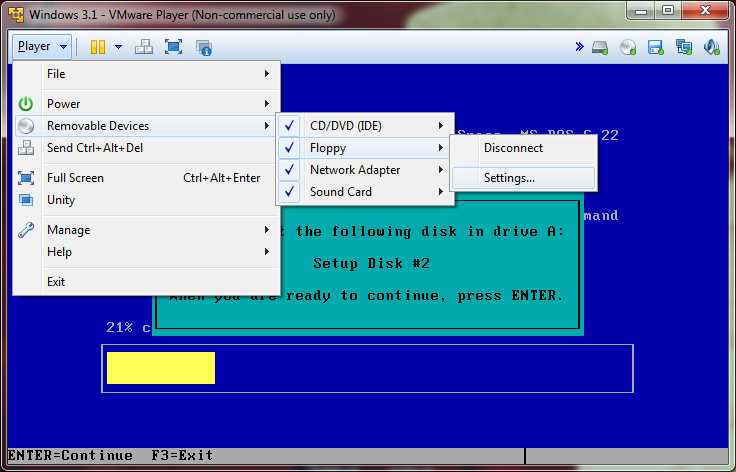Select Settings... in the Floppy submenu
This screenshot has width=736, height=472.
[509, 178]
